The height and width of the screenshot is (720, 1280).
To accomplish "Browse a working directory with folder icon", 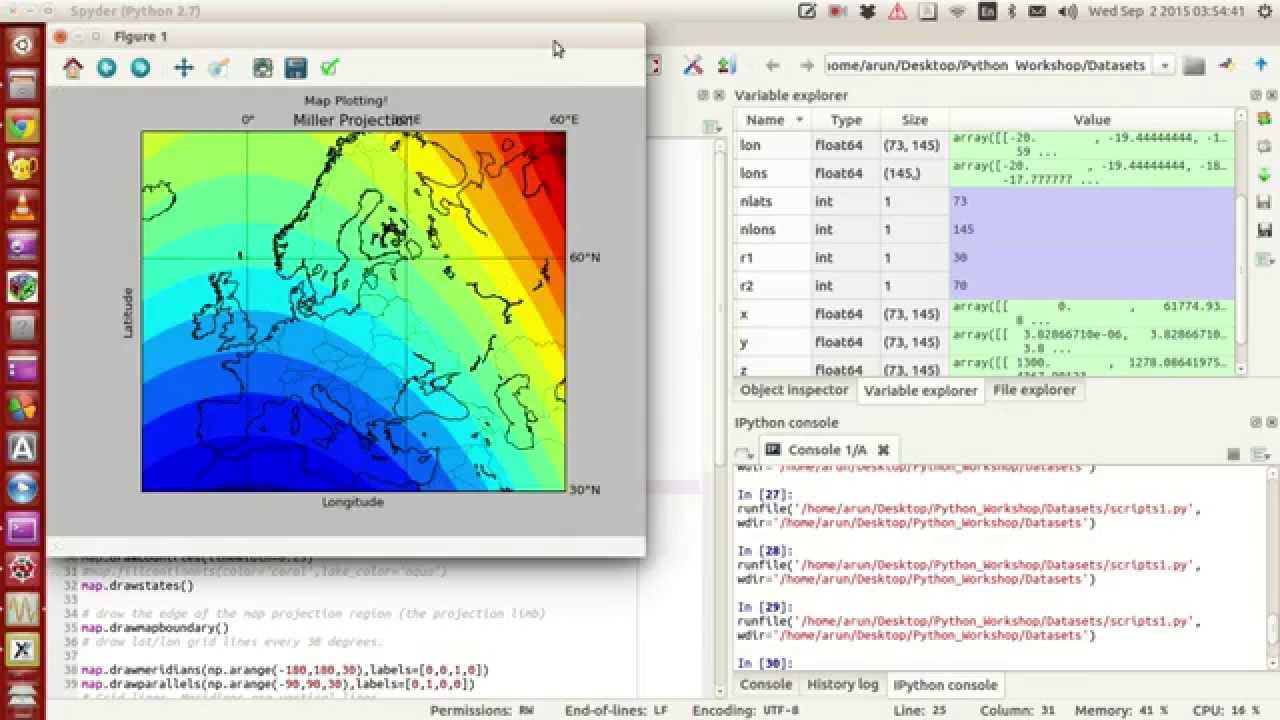I will tap(1194, 66).
